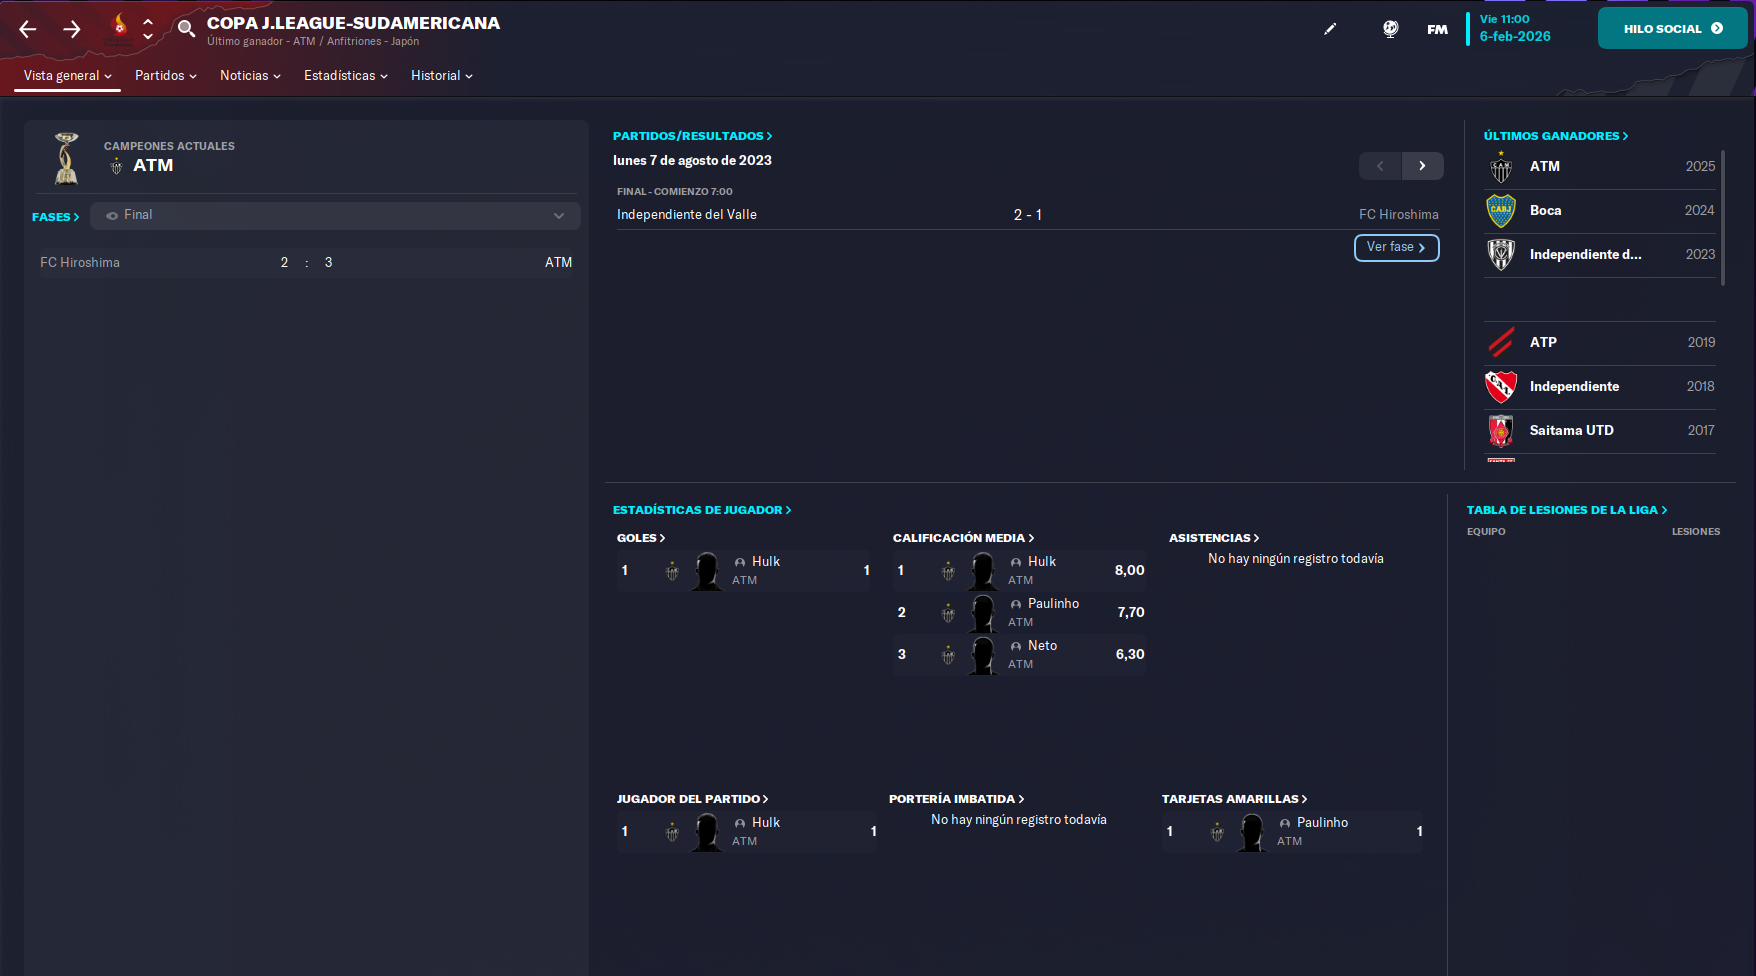Click Neto's name in rating list
This screenshot has height=976, width=1756.
pos(1042,646)
